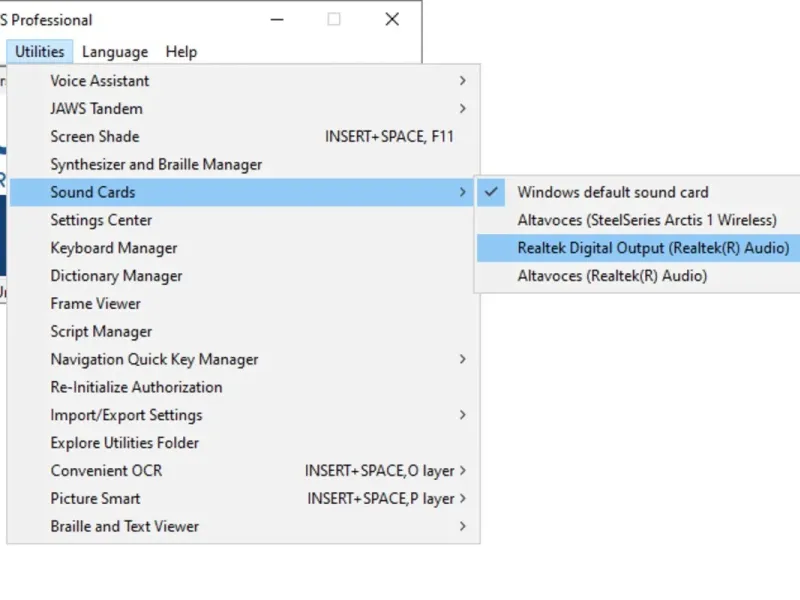Viewport: 800px width, 600px height.
Task: Open Synthesizer and Braille Manager
Action: click(x=156, y=165)
